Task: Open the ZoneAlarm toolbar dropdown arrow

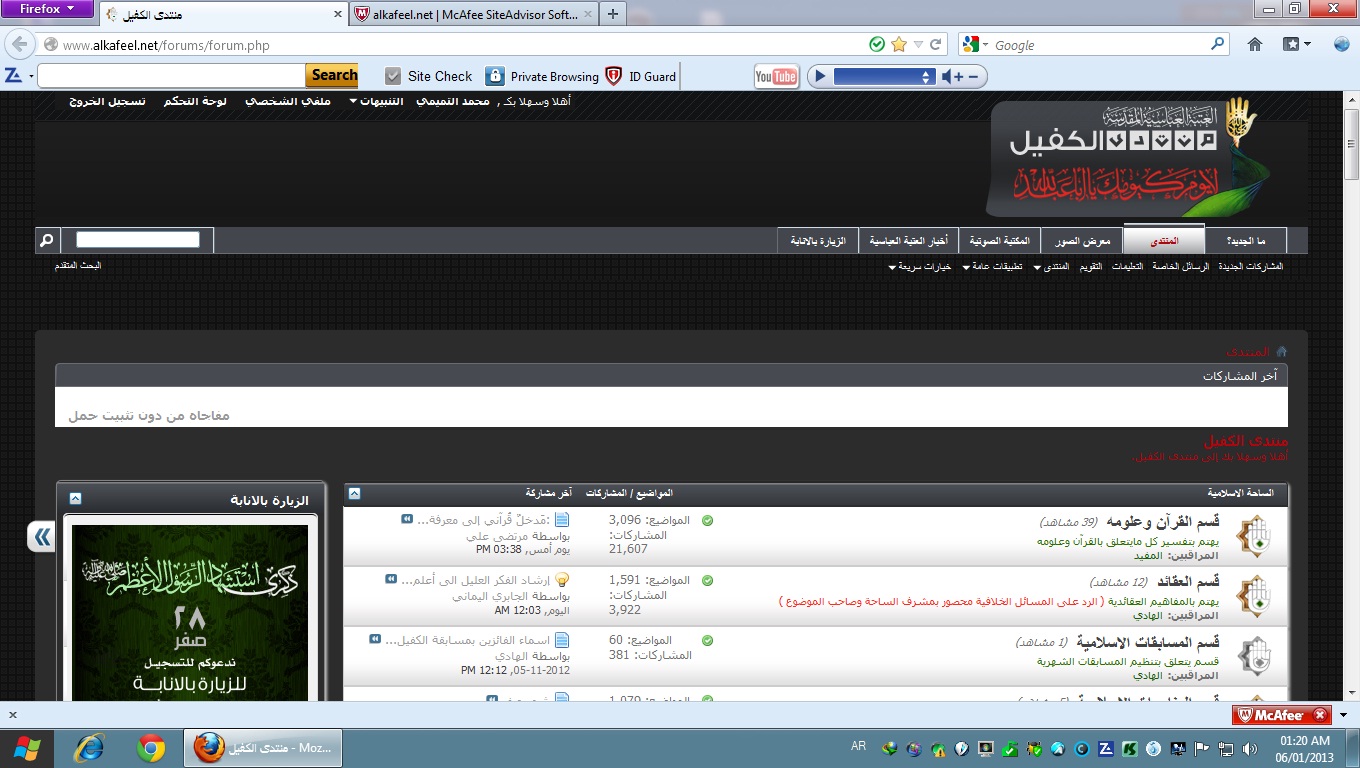Action: pyautogui.click(x=31, y=76)
